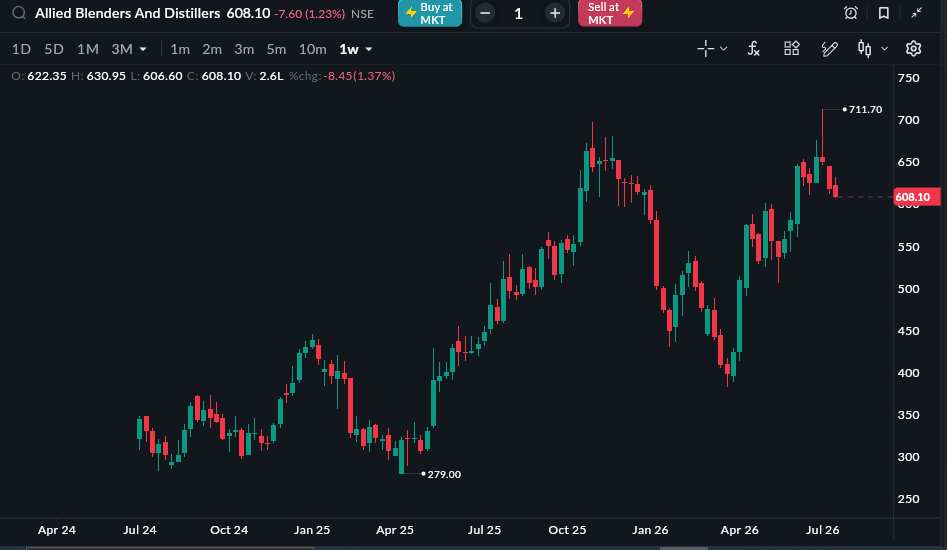
Task: Open the symbol search magnifier icon
Action: pyautogui.click(x=19, y=13)
